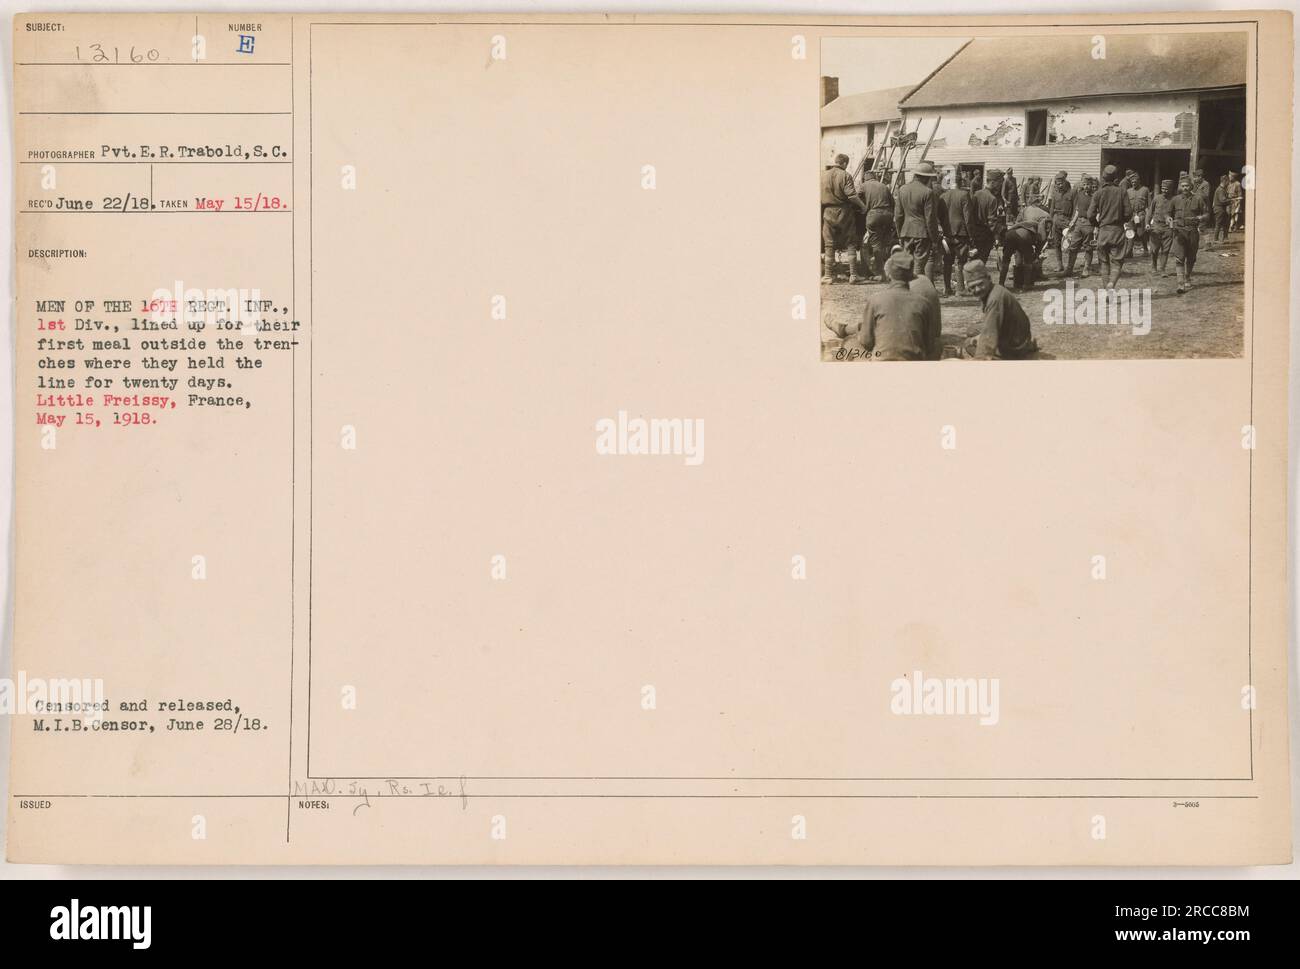
Task: Click the PHOTOGRAPHER field label
Action: (62, 155)
